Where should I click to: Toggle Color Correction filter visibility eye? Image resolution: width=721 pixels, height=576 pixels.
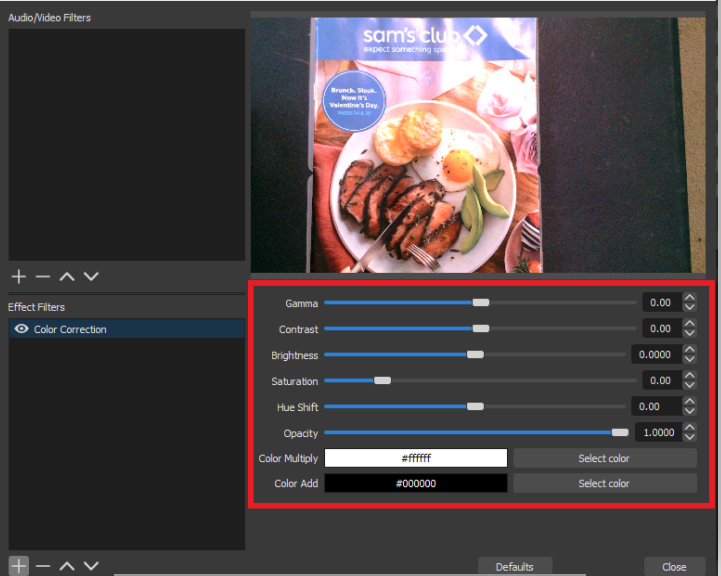21,329
